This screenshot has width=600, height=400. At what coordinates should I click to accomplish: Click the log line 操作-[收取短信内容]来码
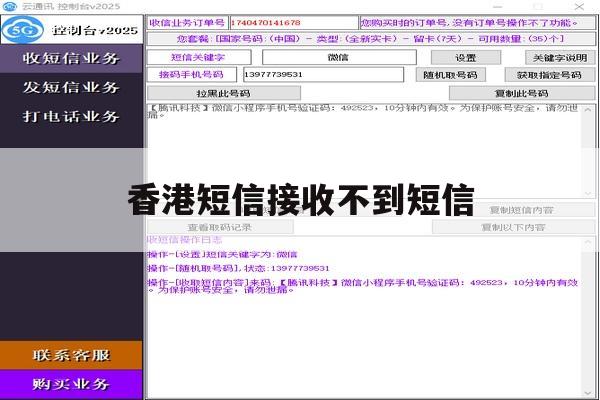pyautogui.click(x=363, y=286)
